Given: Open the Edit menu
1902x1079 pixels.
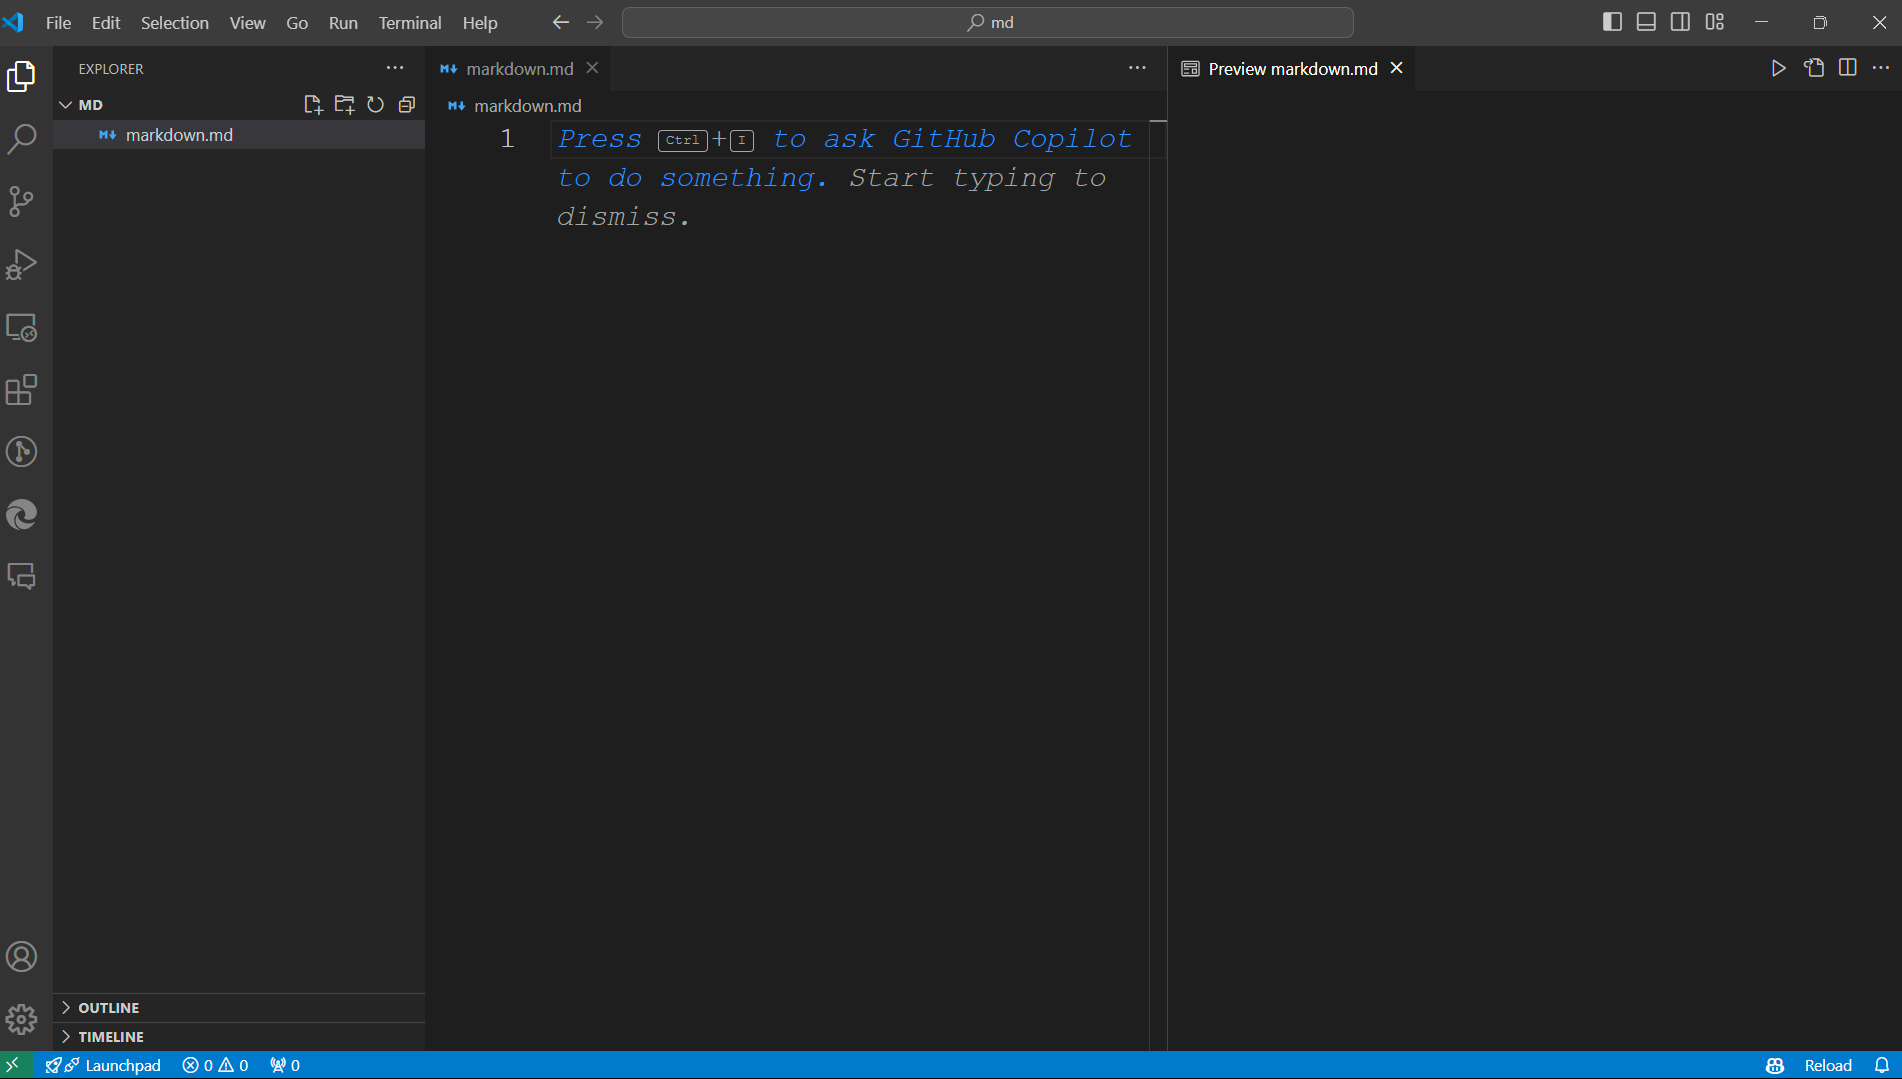Looking at the screenshot, I should click(x=106, y=22).
